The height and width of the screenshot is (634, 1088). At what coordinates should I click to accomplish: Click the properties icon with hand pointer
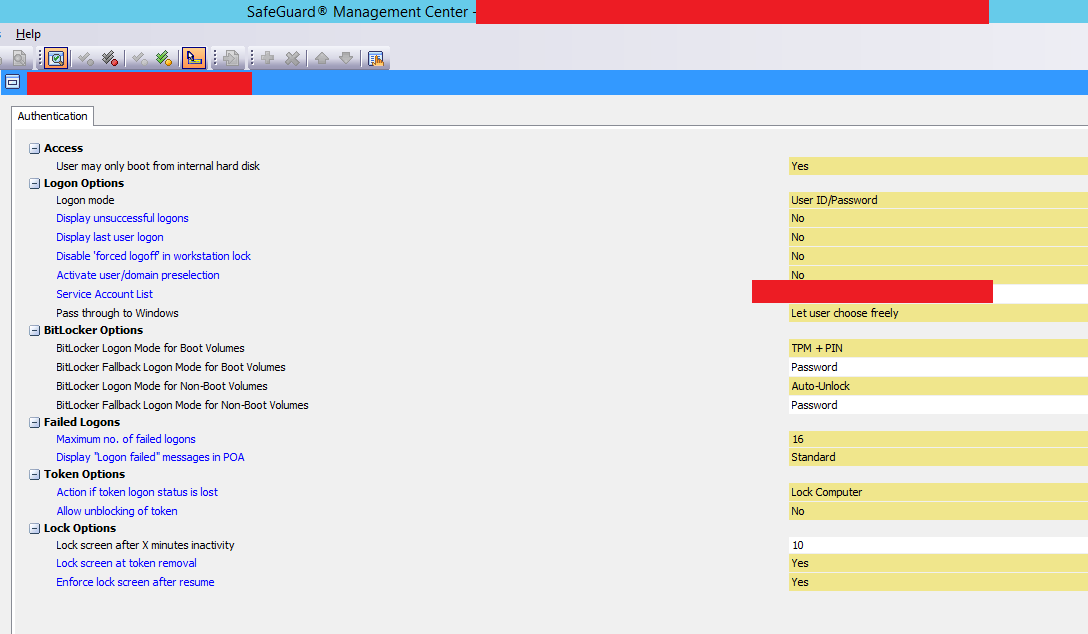[x=376, y=58]
